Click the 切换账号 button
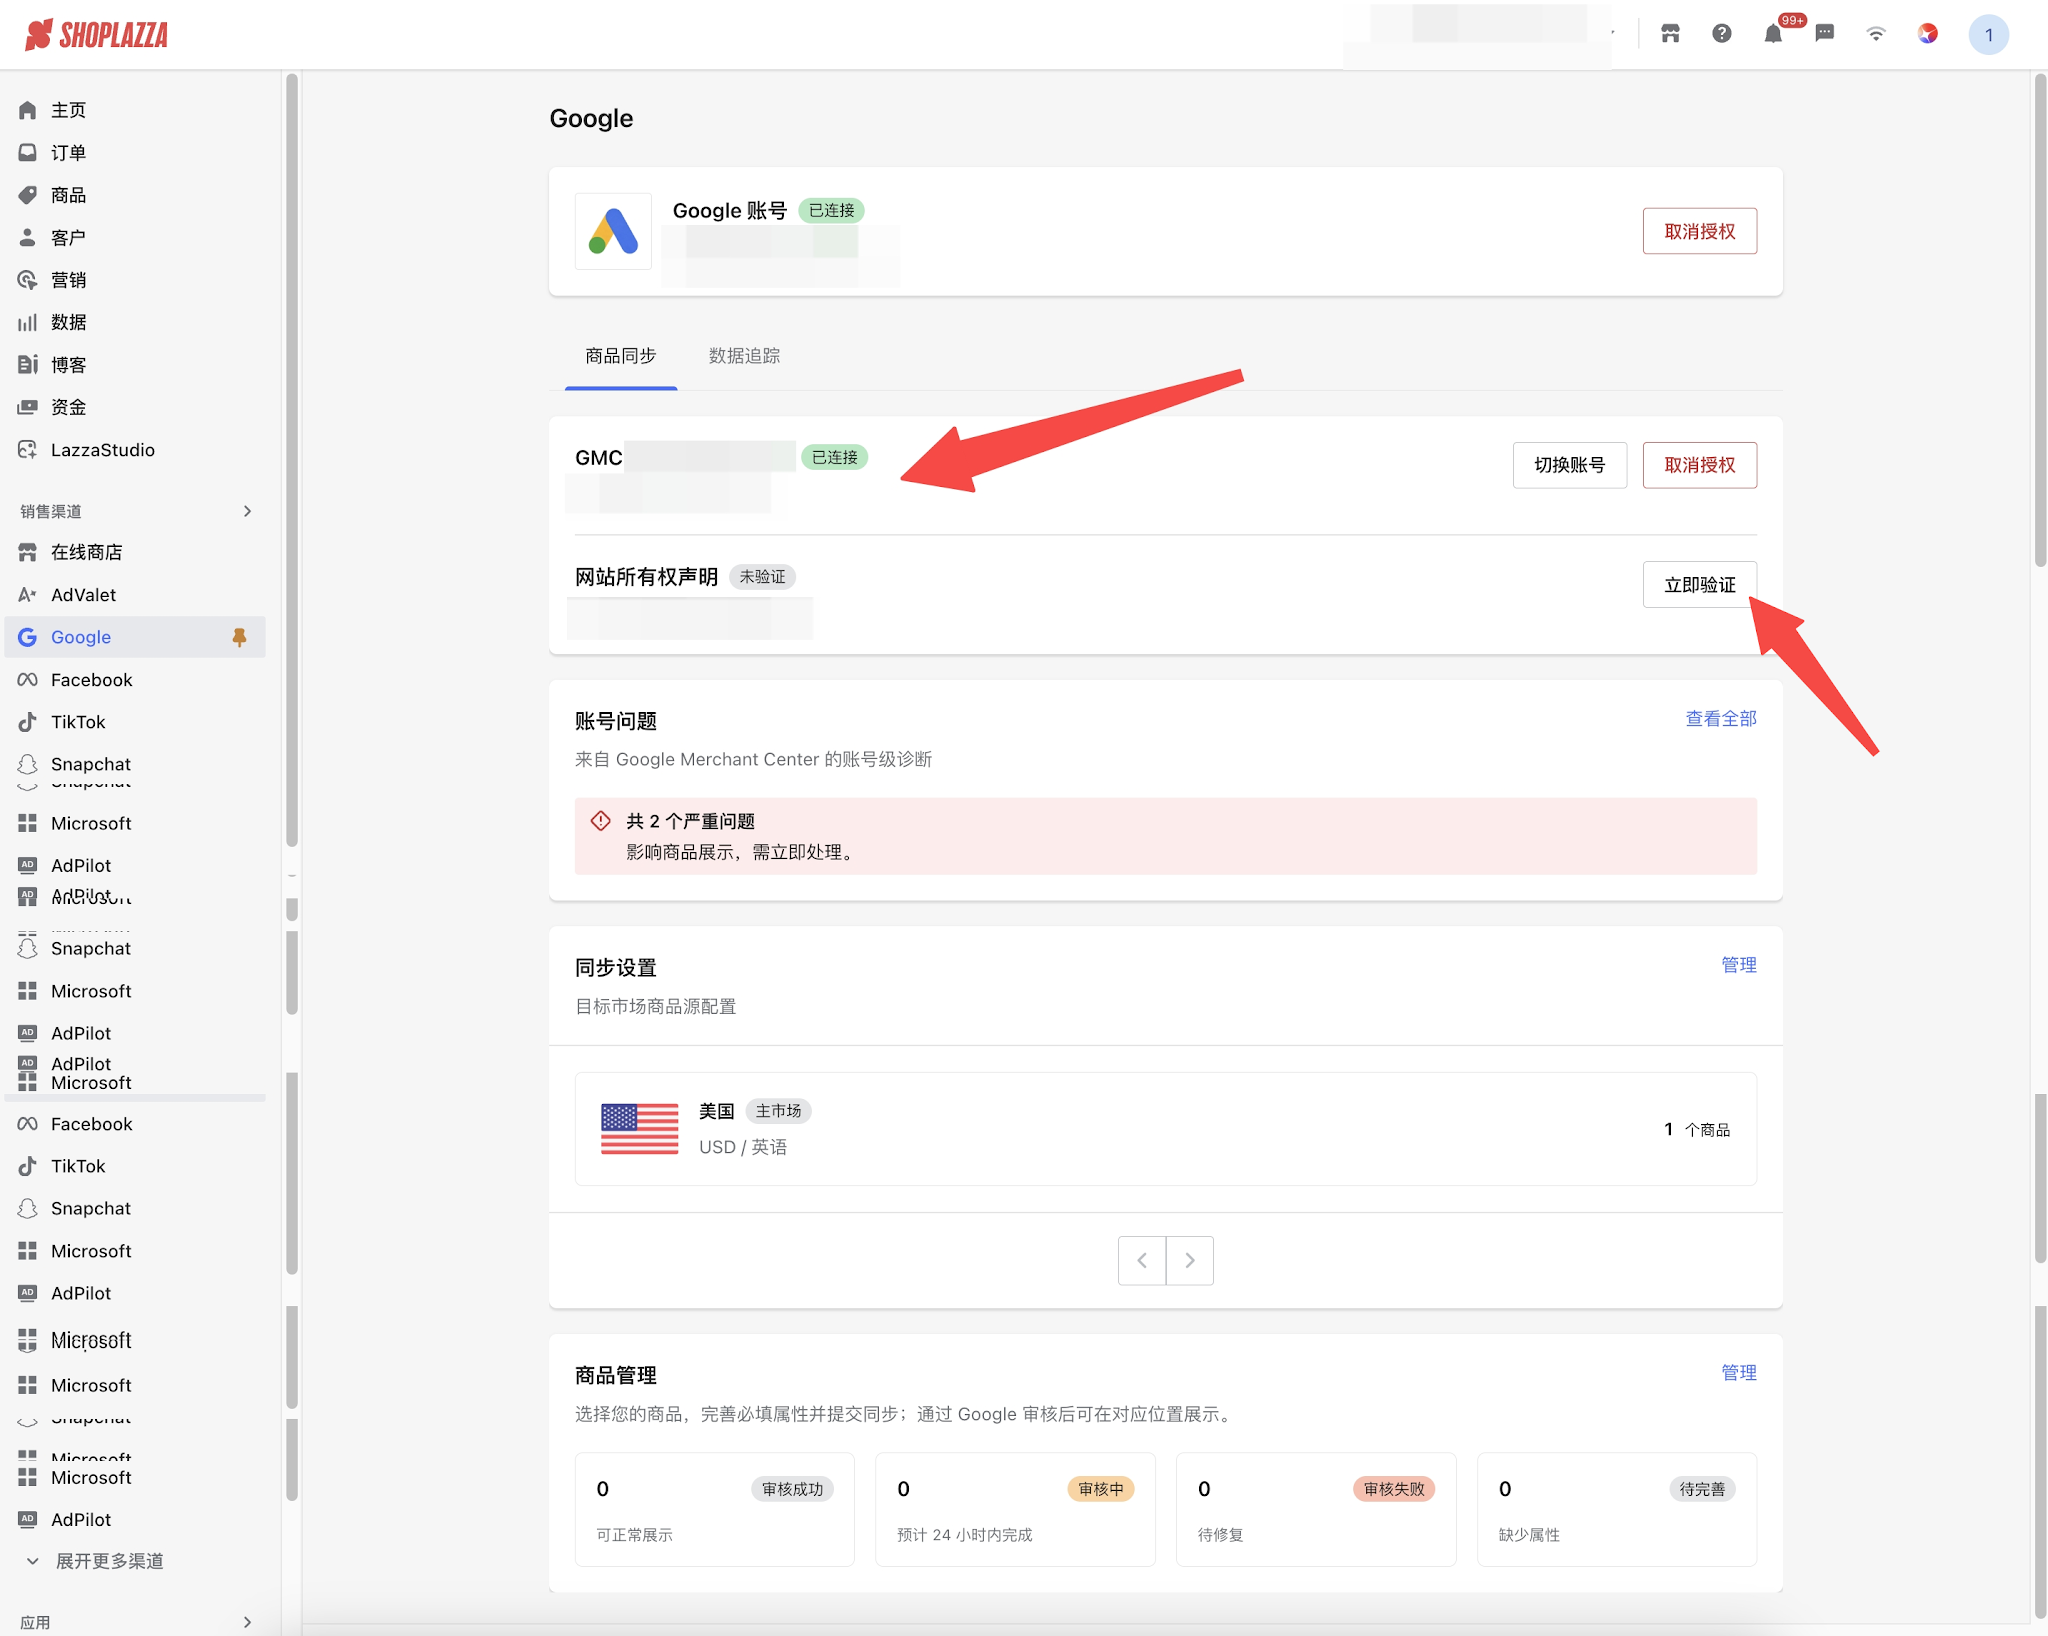Screen dimensions: 2048x1636 pos(1569,465)
